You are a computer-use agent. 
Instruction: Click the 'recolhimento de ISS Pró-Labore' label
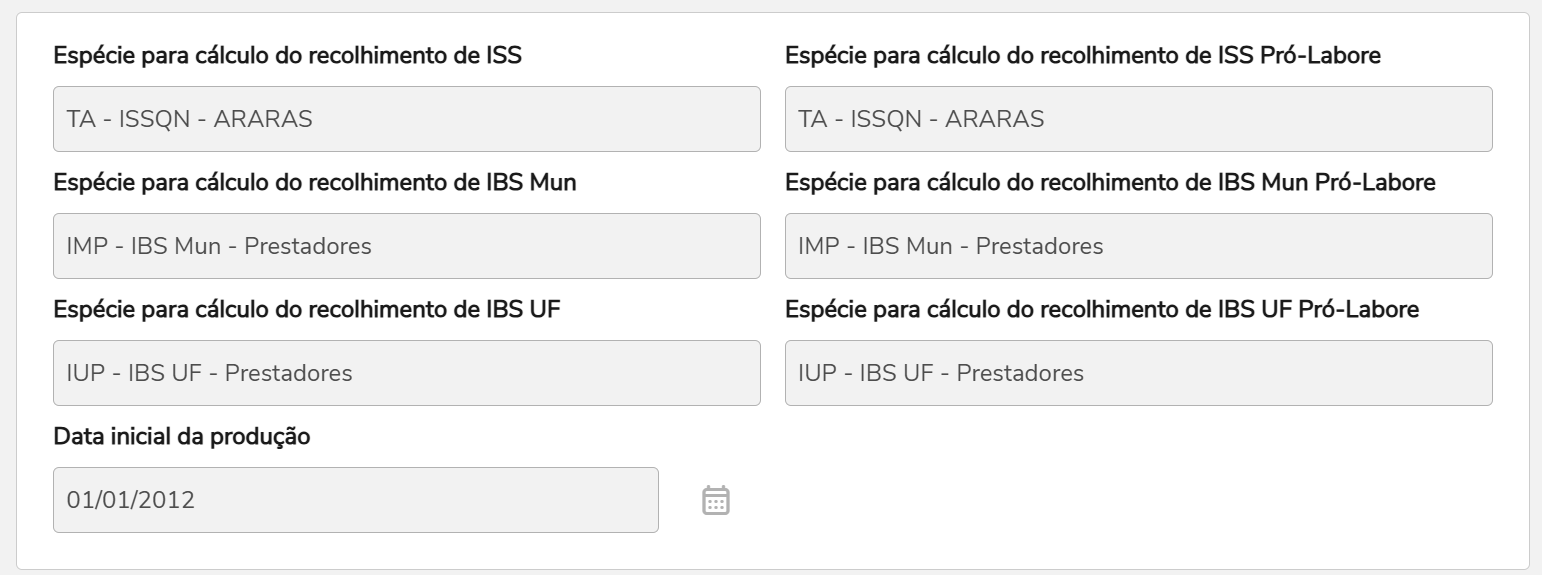click(x=1083, y=56)
